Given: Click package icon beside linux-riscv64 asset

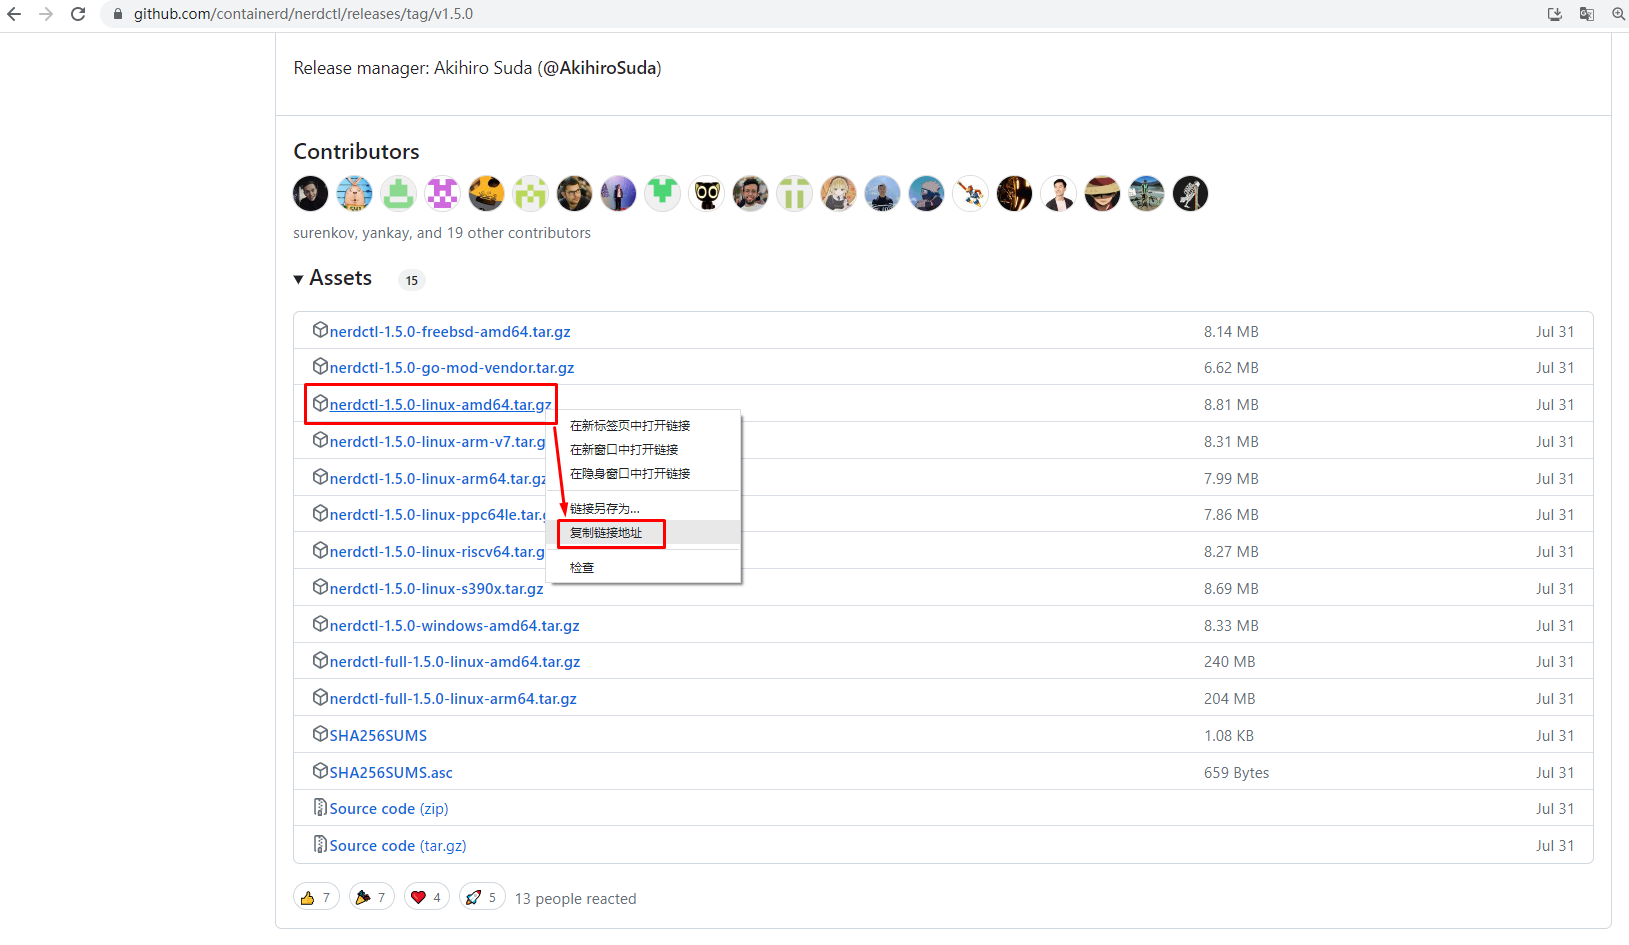Looking at the screenshot, I should (320, 550).
